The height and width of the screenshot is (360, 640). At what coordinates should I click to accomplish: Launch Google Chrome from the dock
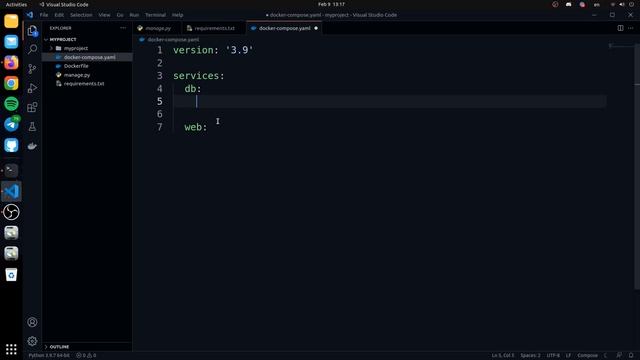click(11, 83)
